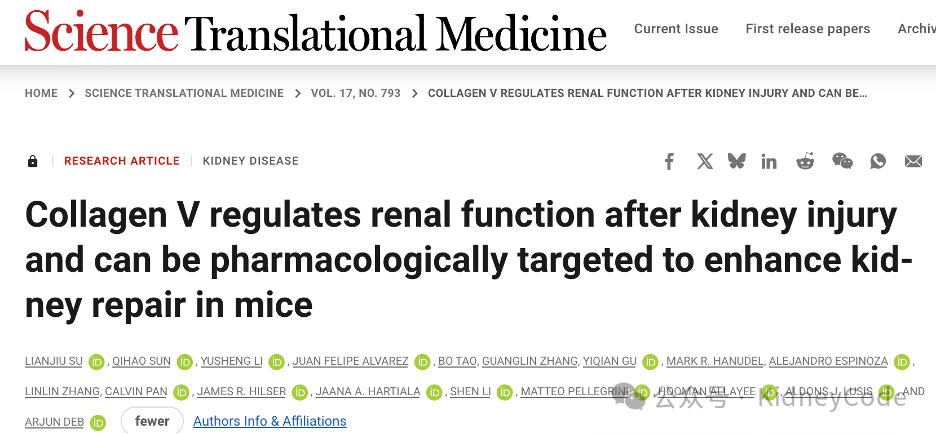Click the Science Translational Medicine logo

coord(316,31)
